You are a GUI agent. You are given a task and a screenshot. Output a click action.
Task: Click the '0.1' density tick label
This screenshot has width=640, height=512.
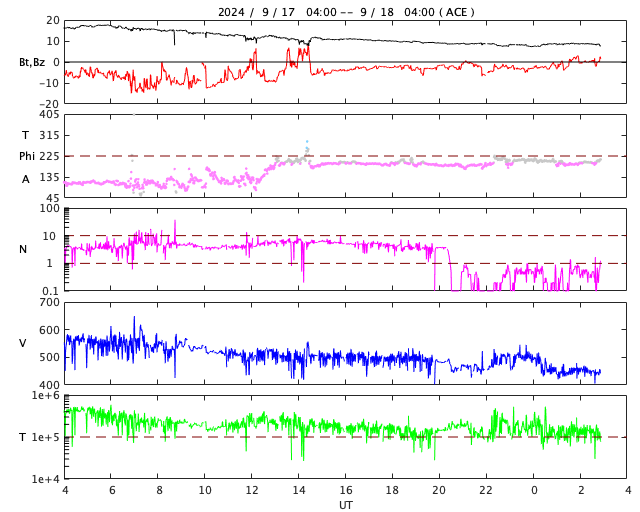(51, 291)
